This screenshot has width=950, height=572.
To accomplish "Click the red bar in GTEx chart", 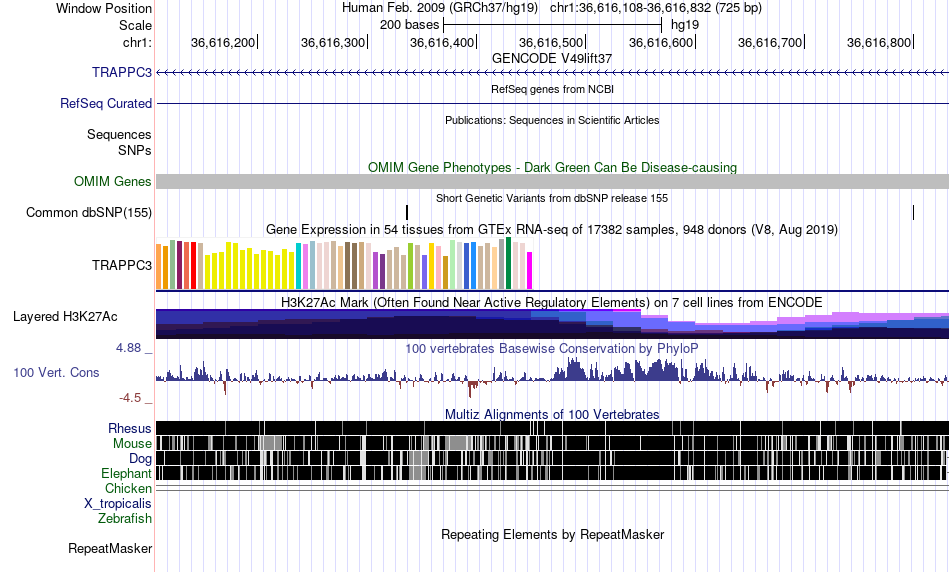I will (x=194, y=266).
